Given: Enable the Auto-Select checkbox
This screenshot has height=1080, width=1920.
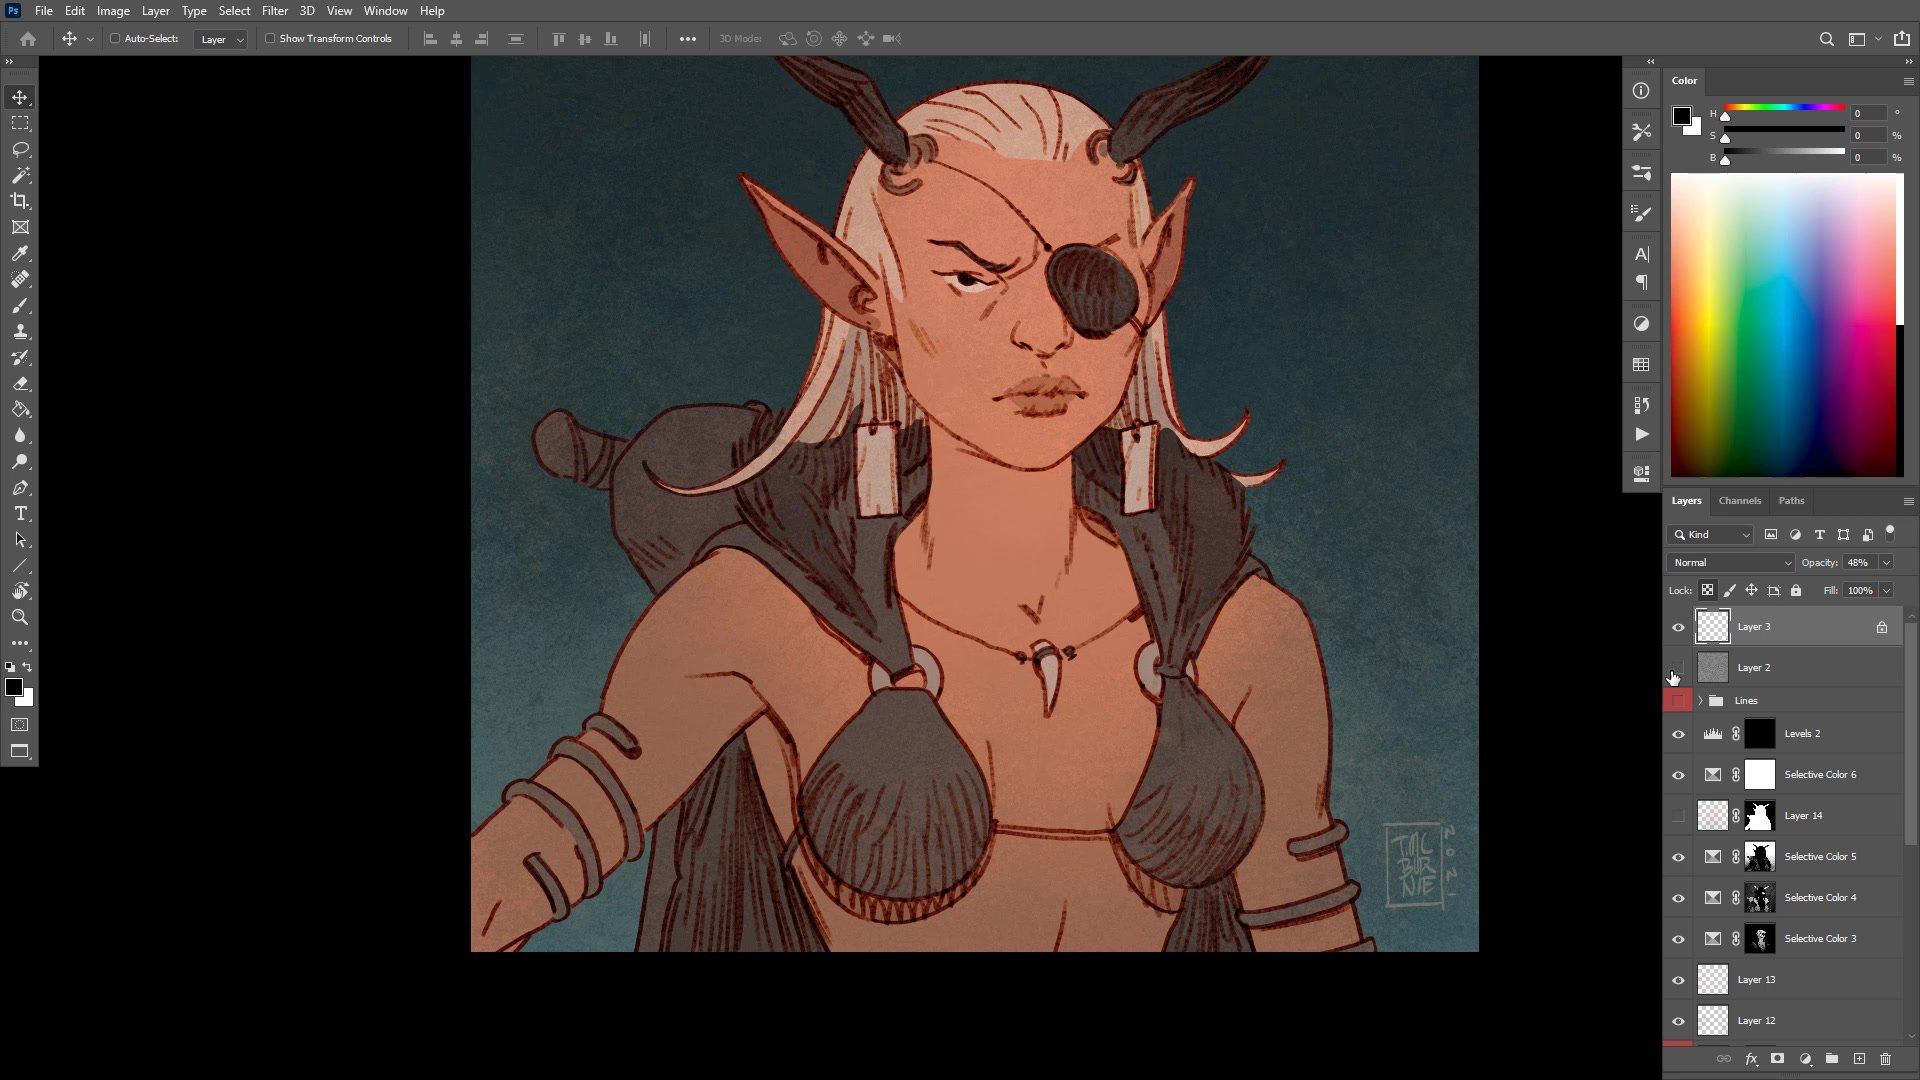Looking at the screenshot, I should (115, 39).
